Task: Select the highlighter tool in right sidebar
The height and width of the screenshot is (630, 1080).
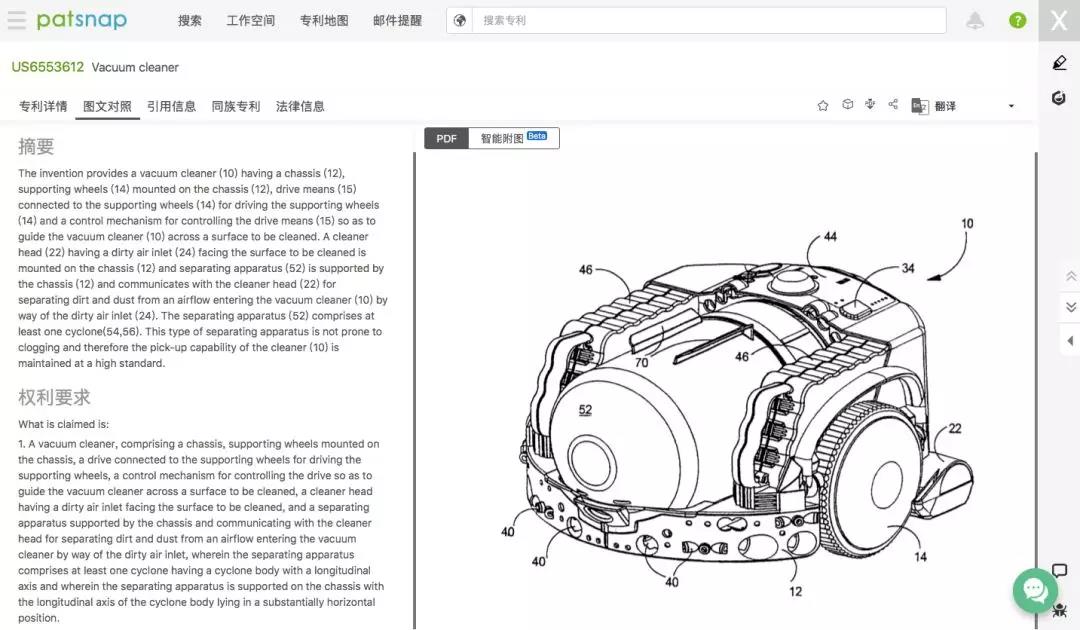Action: pos(1059,63)
